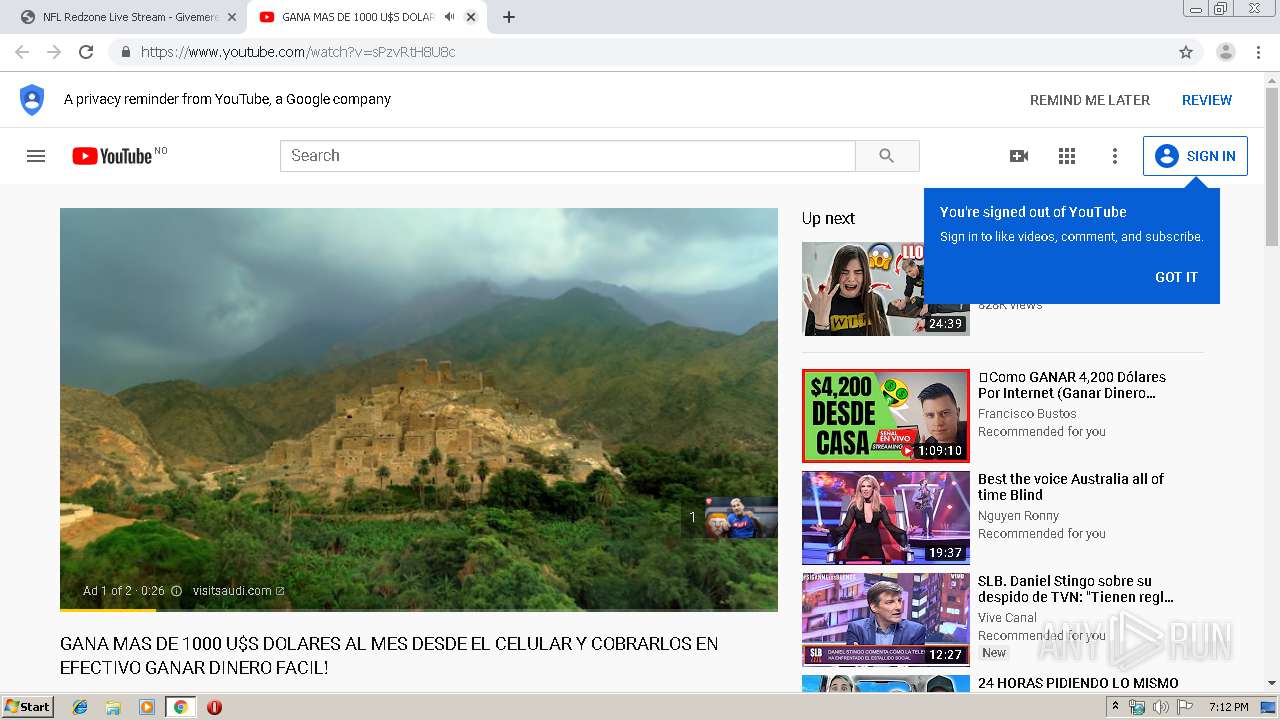Image resolution: width=1280 pixels, height=720 pixels.
Task: Click the network icon in system tray
Action: (1137, 707)
